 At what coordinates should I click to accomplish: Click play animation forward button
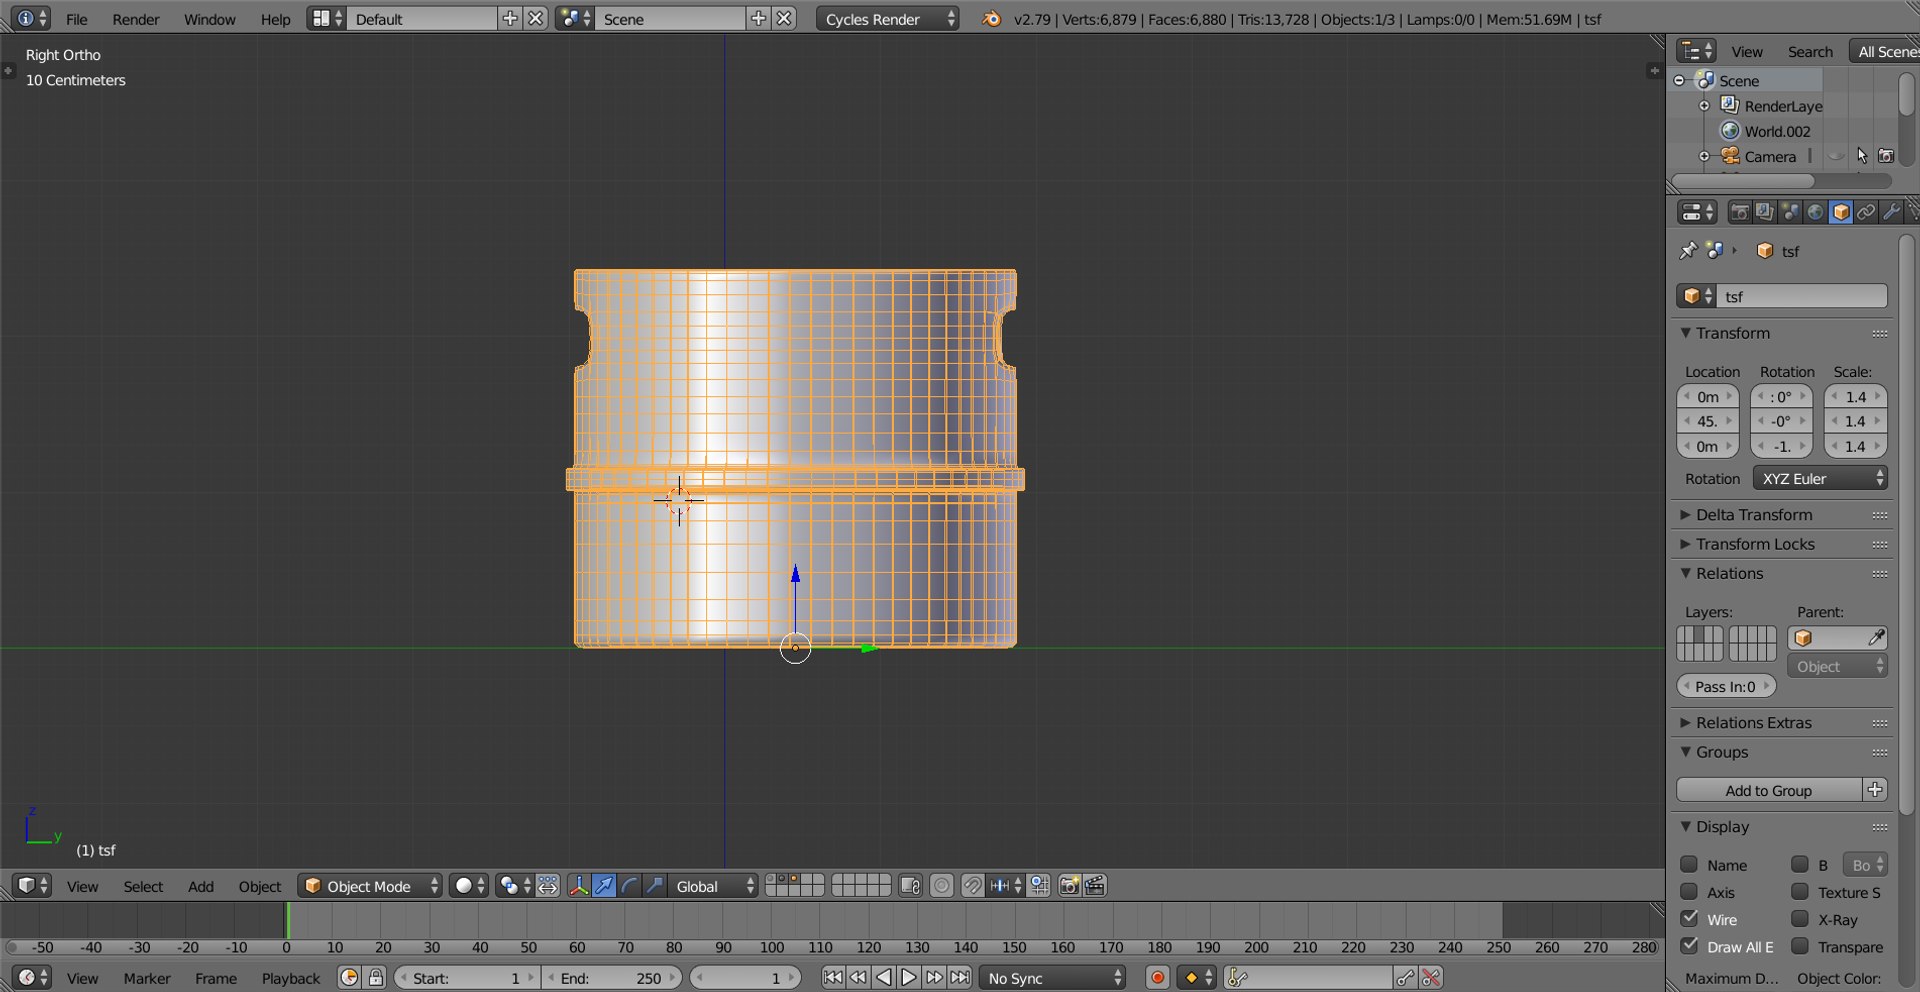[908, 978]
